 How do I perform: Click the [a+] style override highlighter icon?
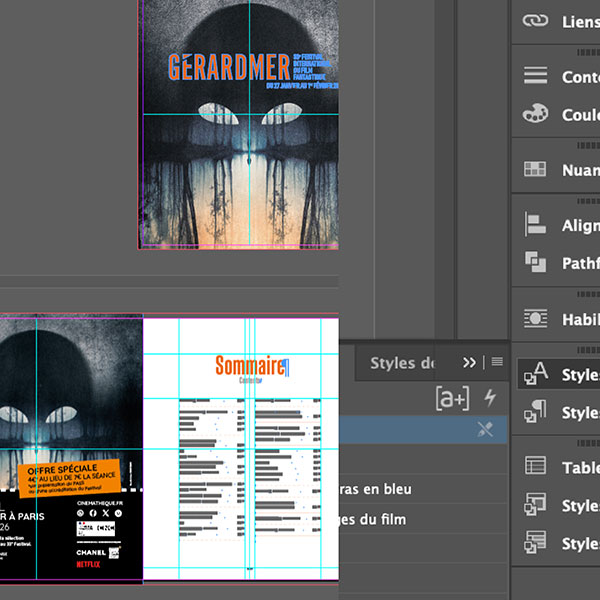pos(452,398)
